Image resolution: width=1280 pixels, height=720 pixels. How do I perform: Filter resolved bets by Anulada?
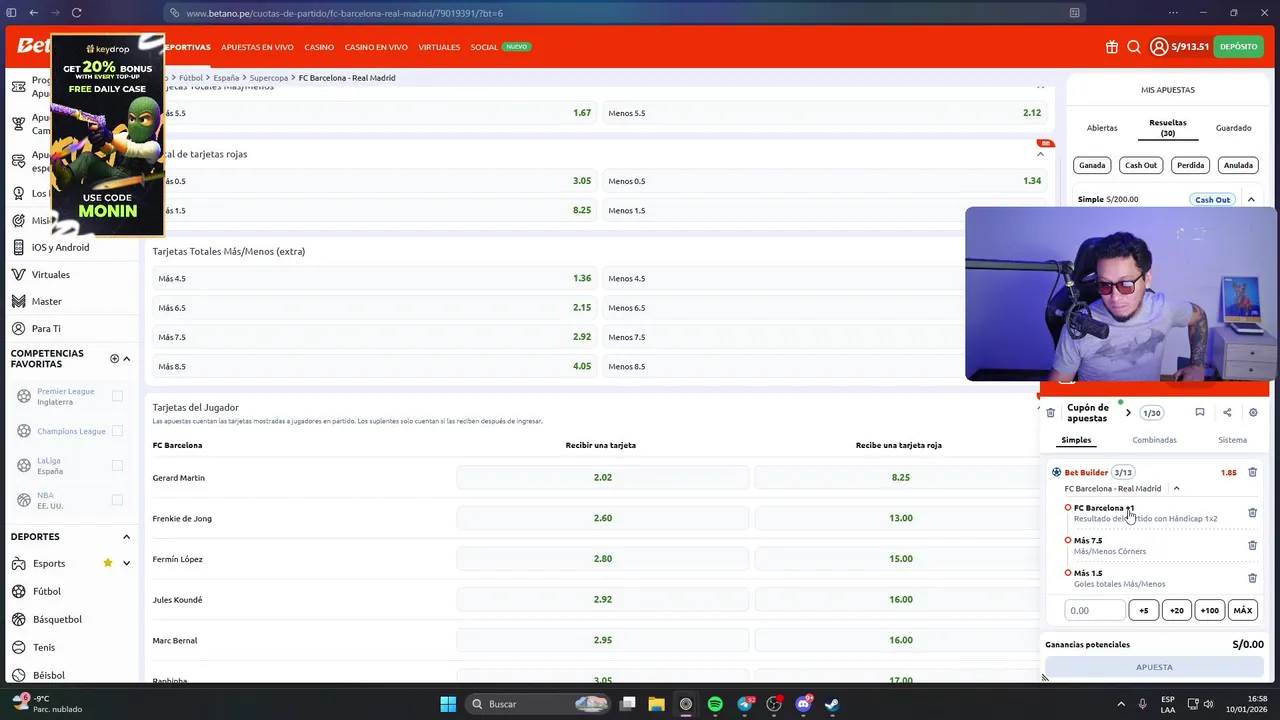[x=1238, y=165]
